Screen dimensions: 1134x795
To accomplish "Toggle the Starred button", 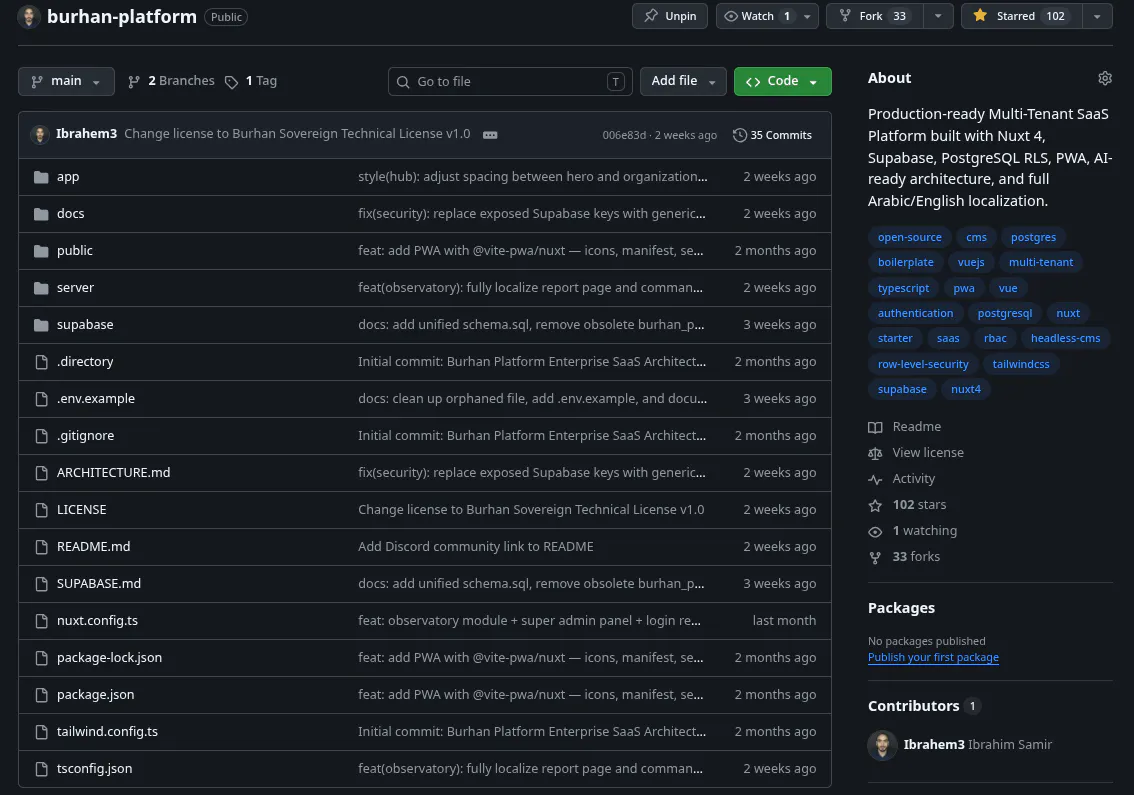I will pos(1021,16).
